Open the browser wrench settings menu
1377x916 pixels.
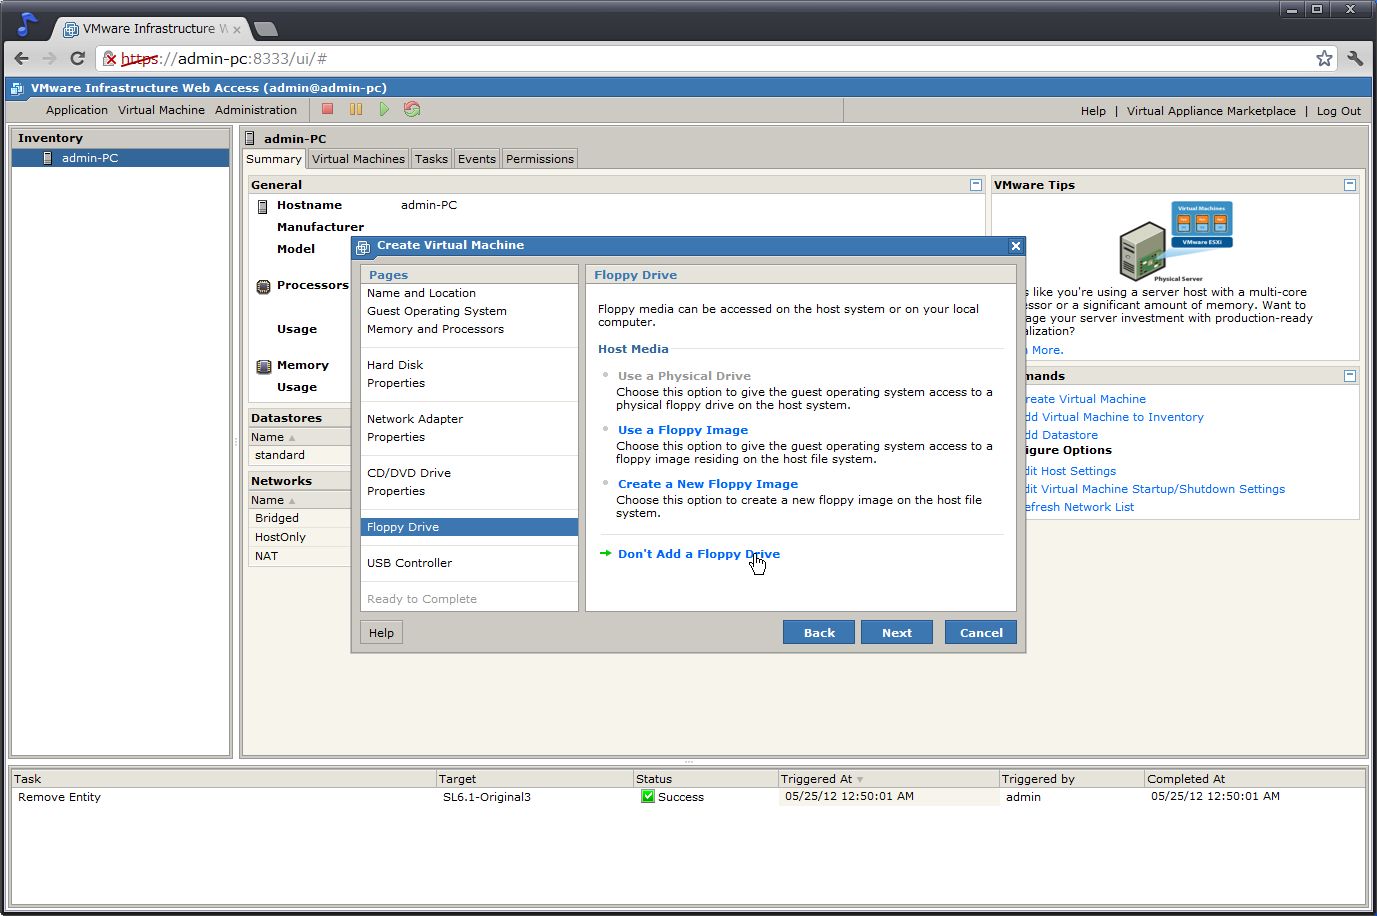[1355, 58]
